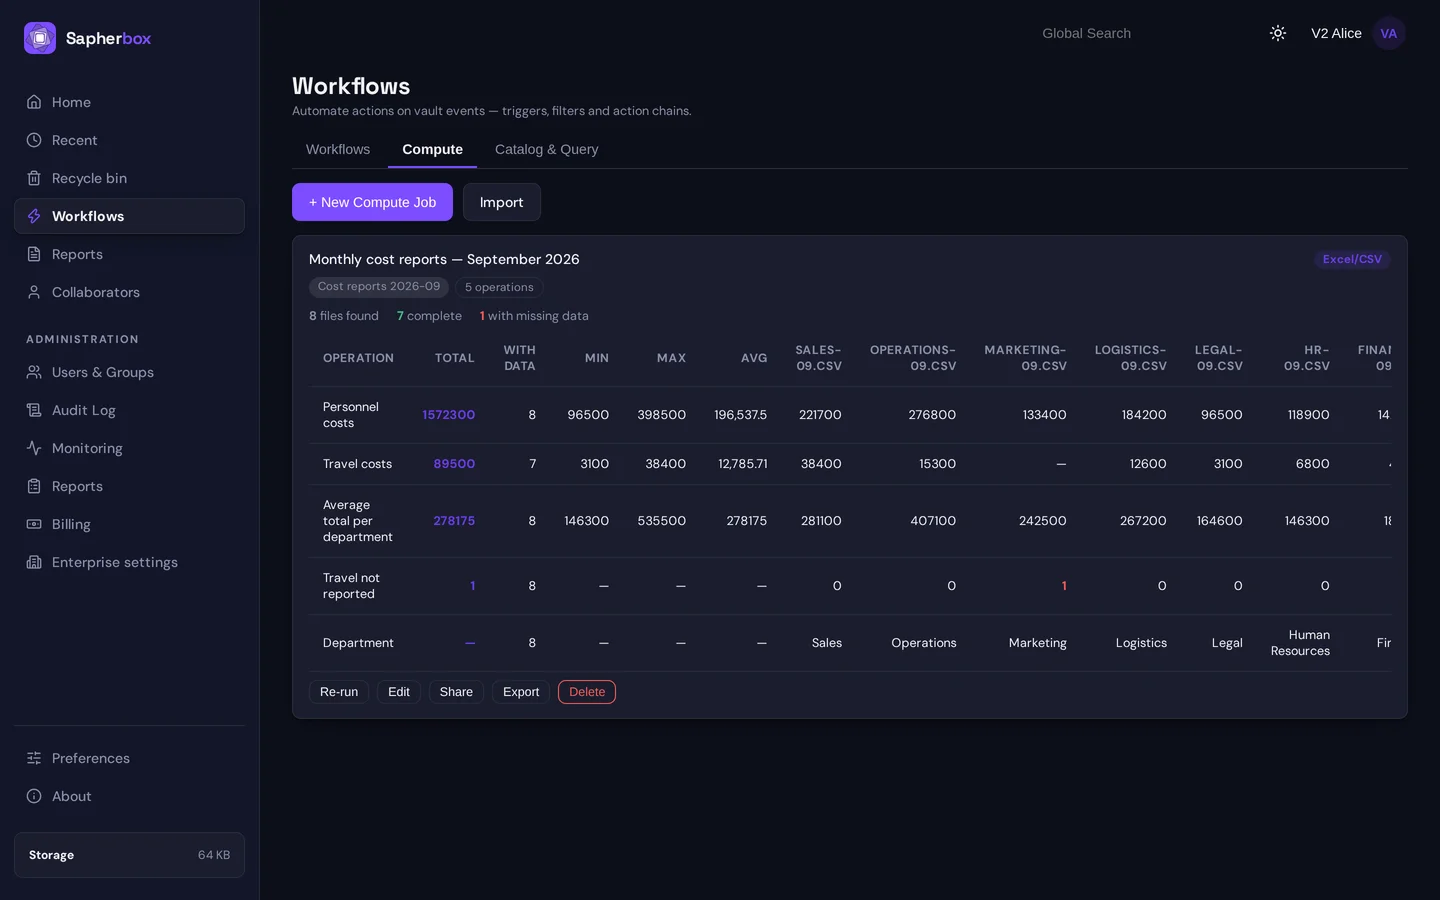This screenshot has height=900, width=1440.
Task: Export the compute job results
Action: click(x=521, y=692)
